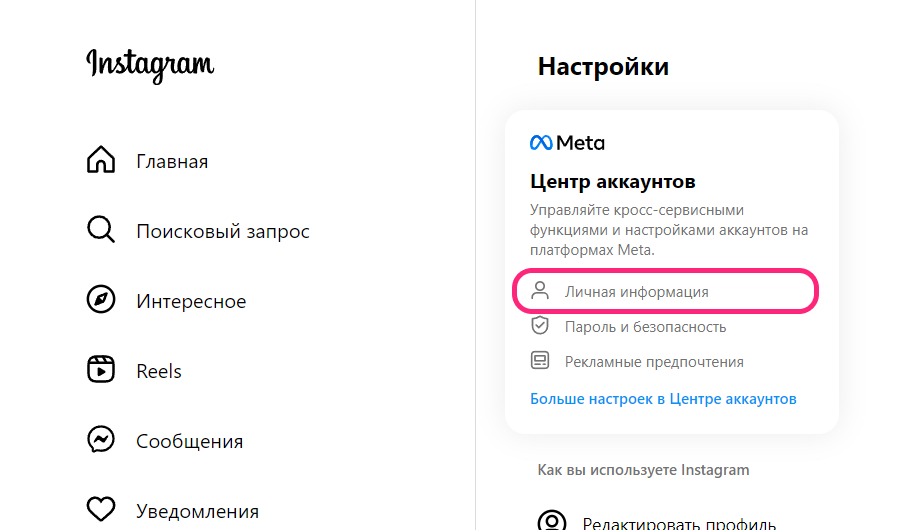Open Редактировать профиль
Image resolution: width=920 pixels, height=530 pixels.
tap(679, 523)
